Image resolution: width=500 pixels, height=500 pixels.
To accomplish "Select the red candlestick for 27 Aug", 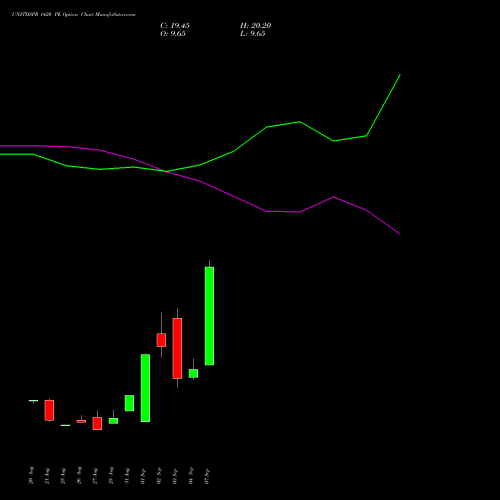I will point(97,423).
